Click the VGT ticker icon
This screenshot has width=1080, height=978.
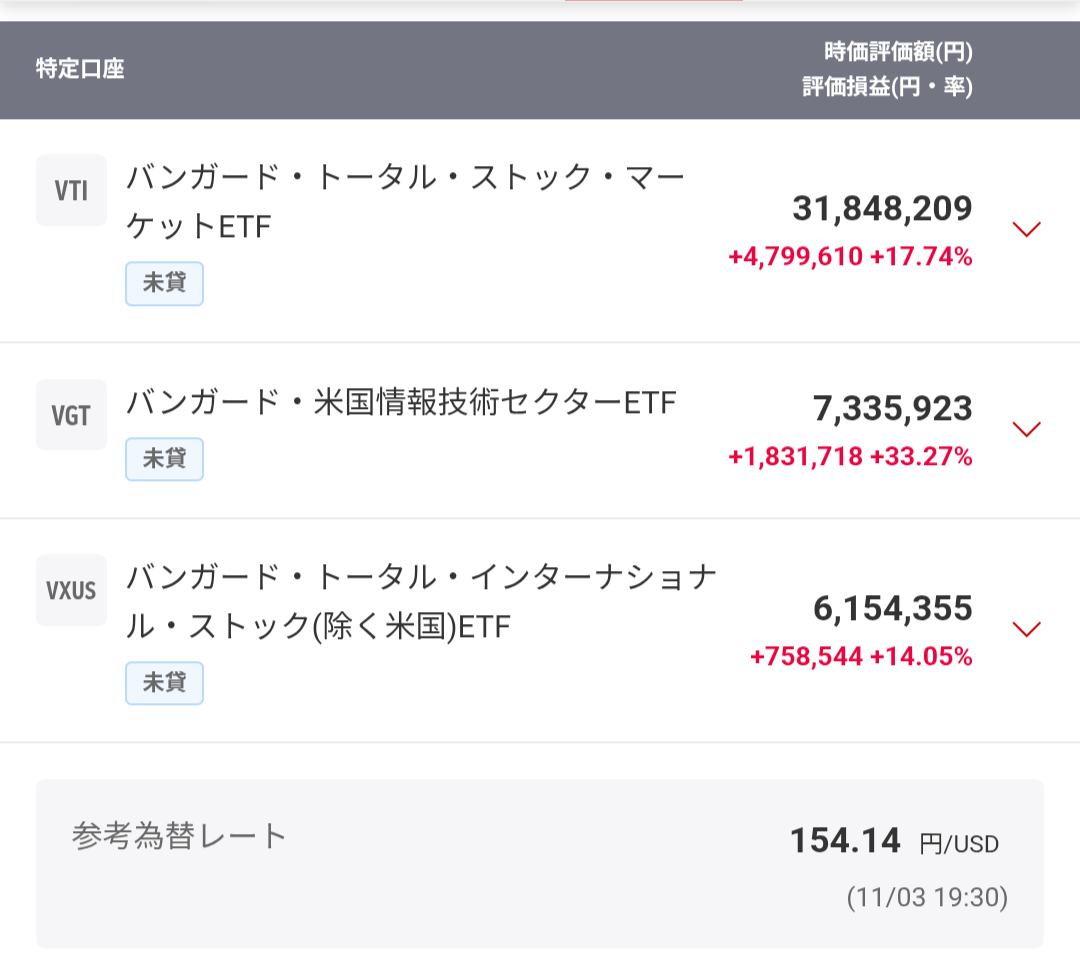(71, 414)
